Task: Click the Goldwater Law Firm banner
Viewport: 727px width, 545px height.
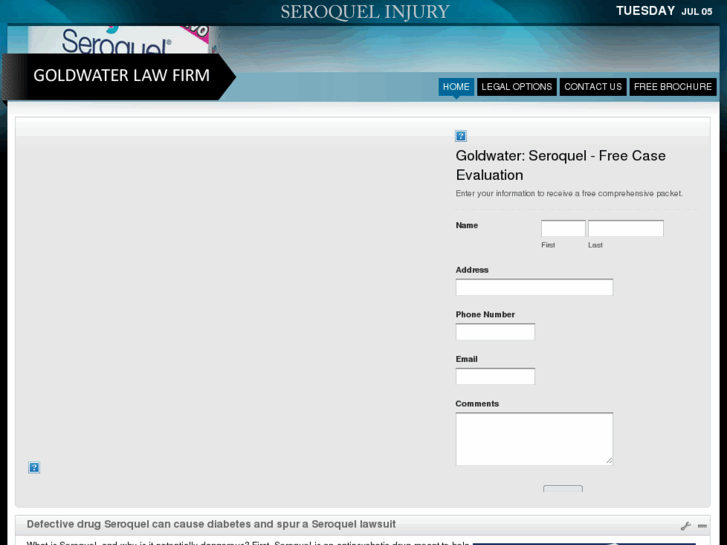Action: (x=119, y=76)
